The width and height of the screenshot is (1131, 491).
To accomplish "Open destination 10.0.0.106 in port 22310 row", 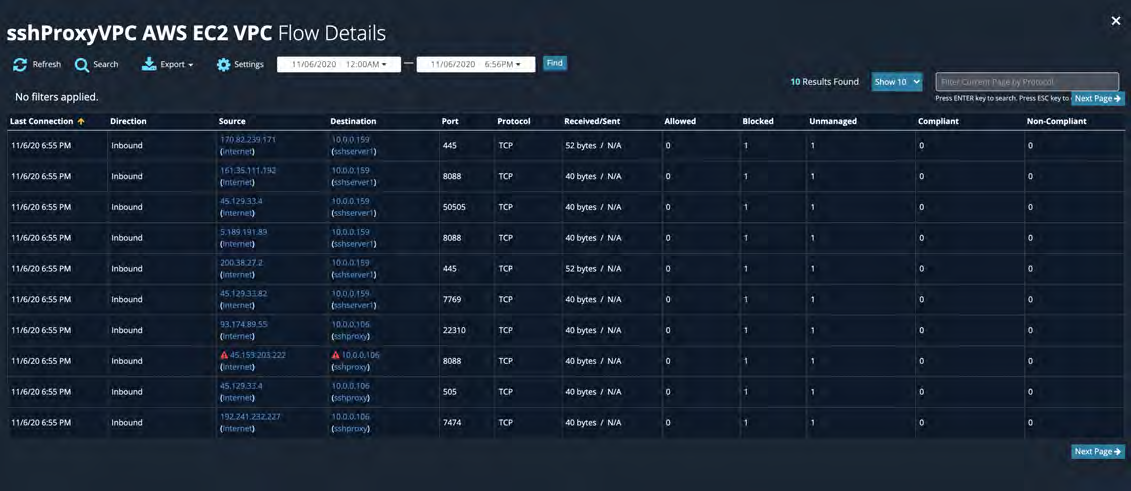I will tap(351, 324).
